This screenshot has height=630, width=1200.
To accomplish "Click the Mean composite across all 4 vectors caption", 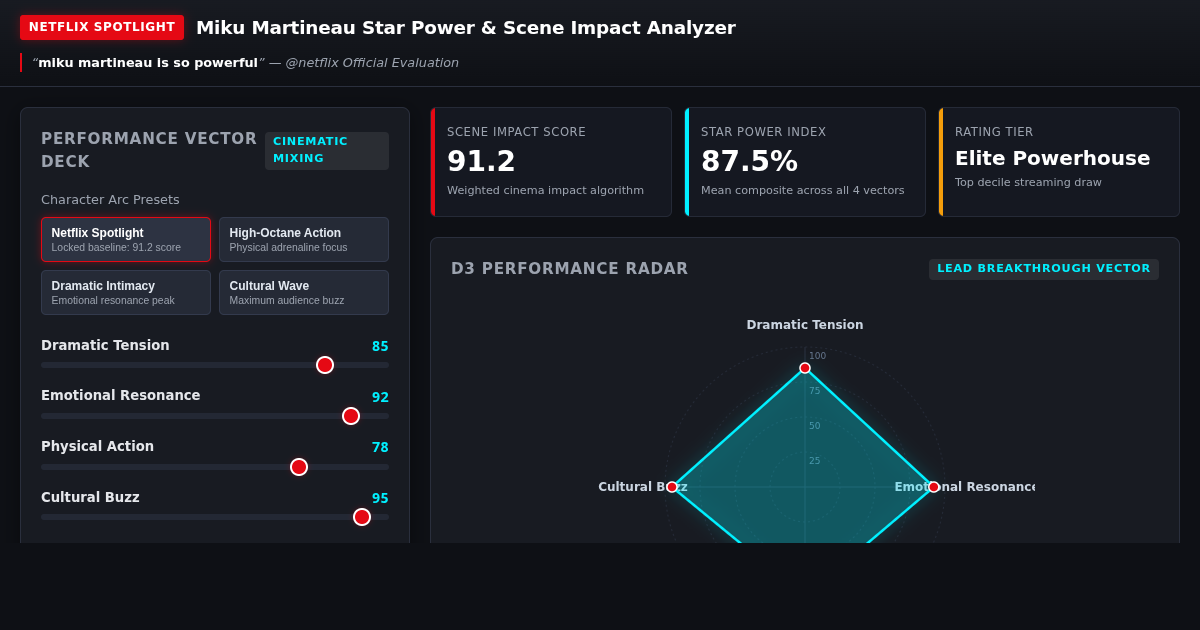I will pyautogui.click(x=803, y=191).
